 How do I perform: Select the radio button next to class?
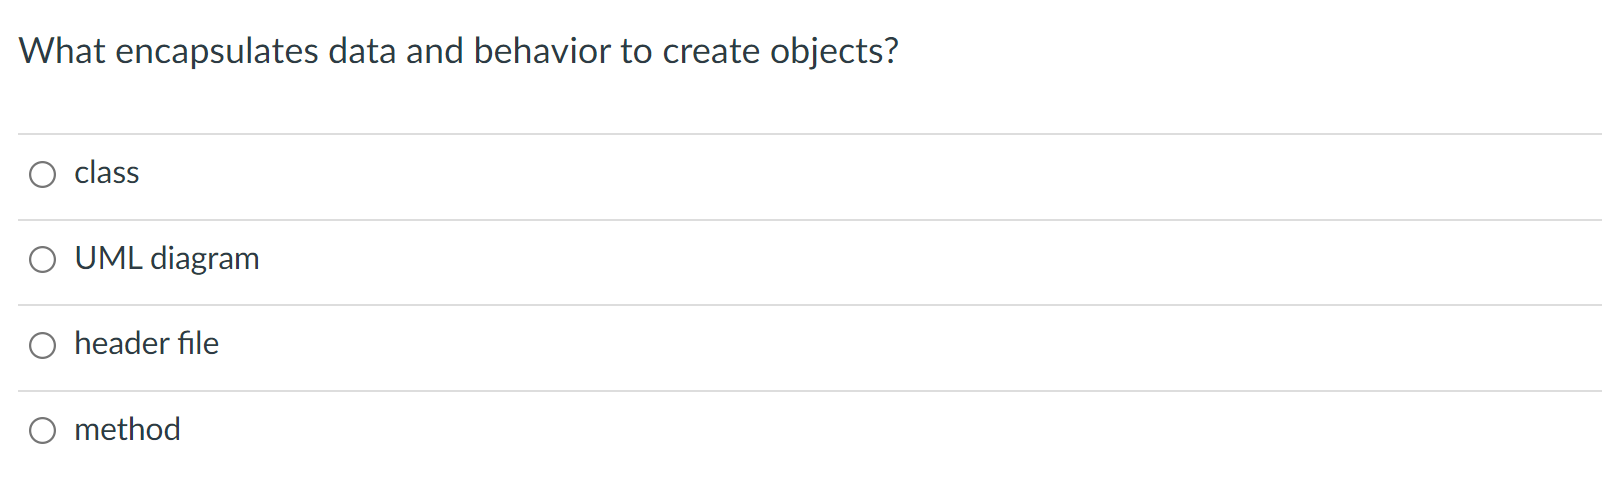[42, 175]
